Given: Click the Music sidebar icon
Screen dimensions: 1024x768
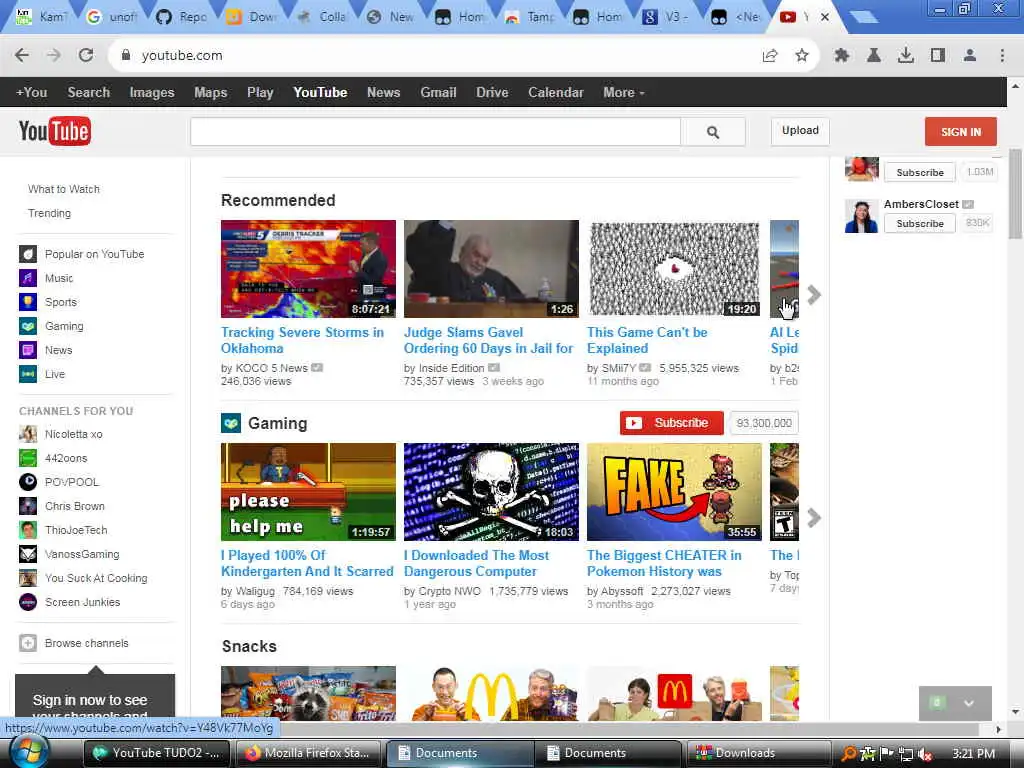Looking at the screenshot, I should [x=28, y=278].
